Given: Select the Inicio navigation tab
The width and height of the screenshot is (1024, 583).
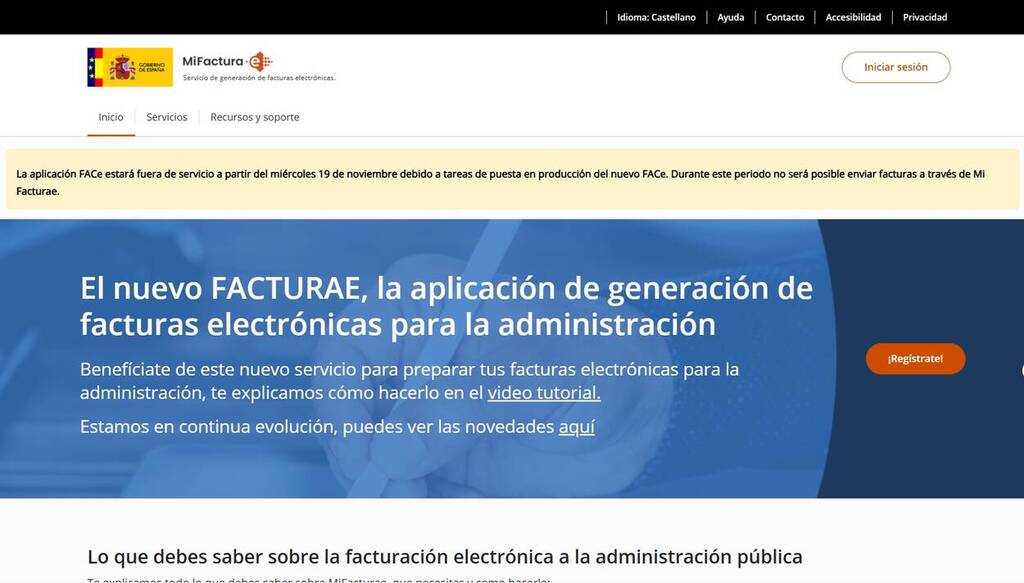Looking at the screenshot, I should click(111, 117).
